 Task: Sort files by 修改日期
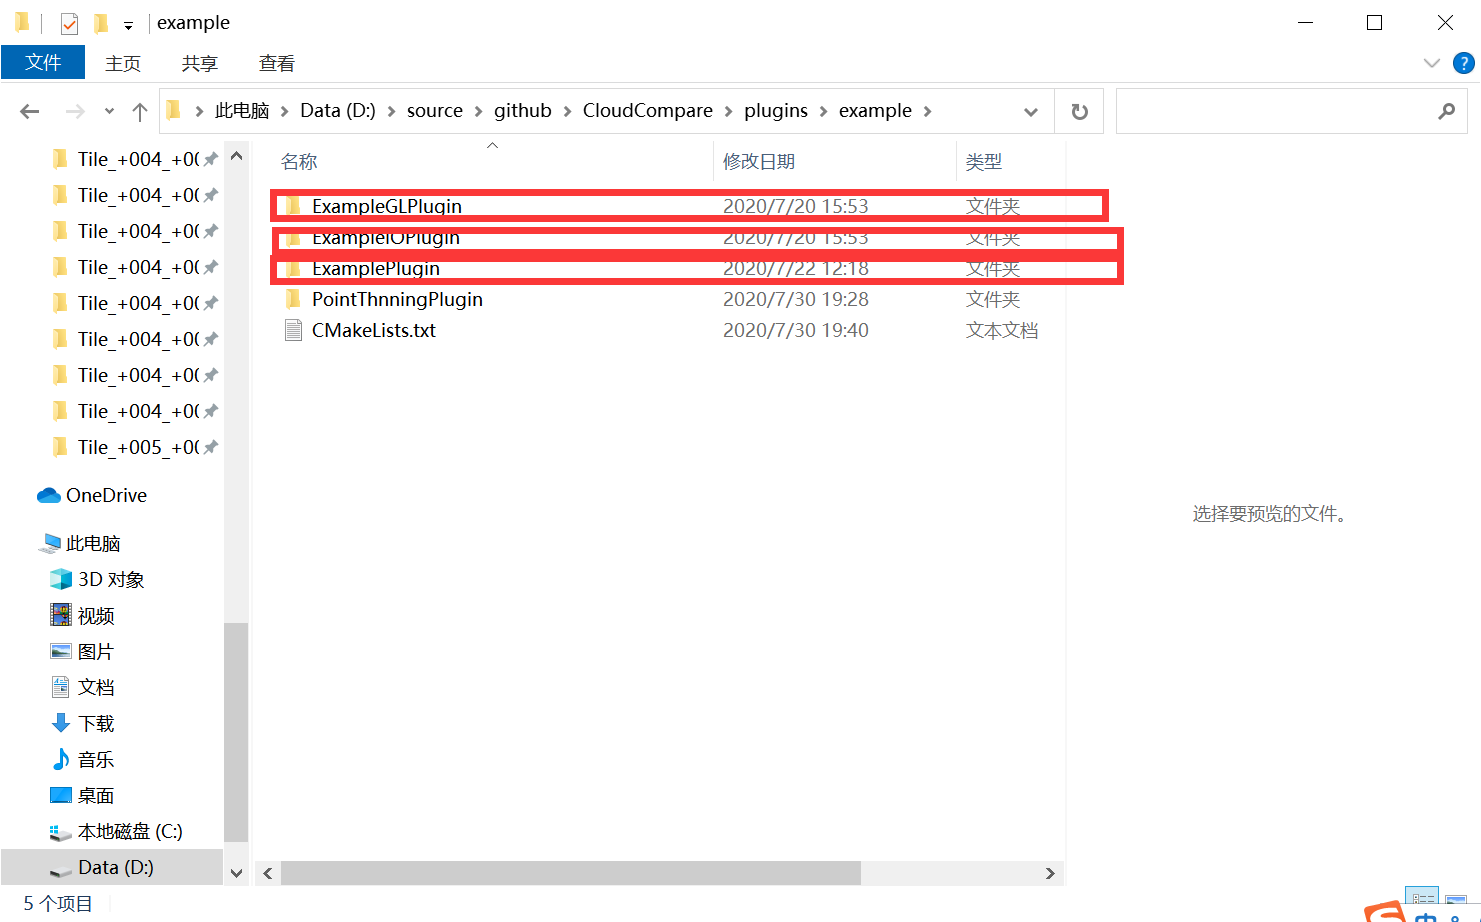tap(760, 160)
